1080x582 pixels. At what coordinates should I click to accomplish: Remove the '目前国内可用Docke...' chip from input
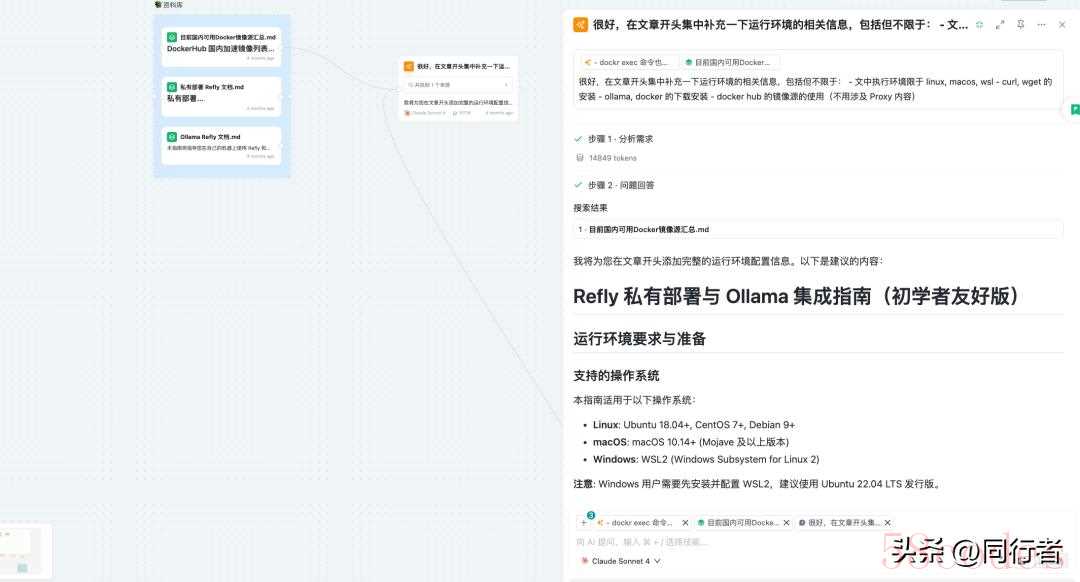pyautogui.click(x=787, y=523)
